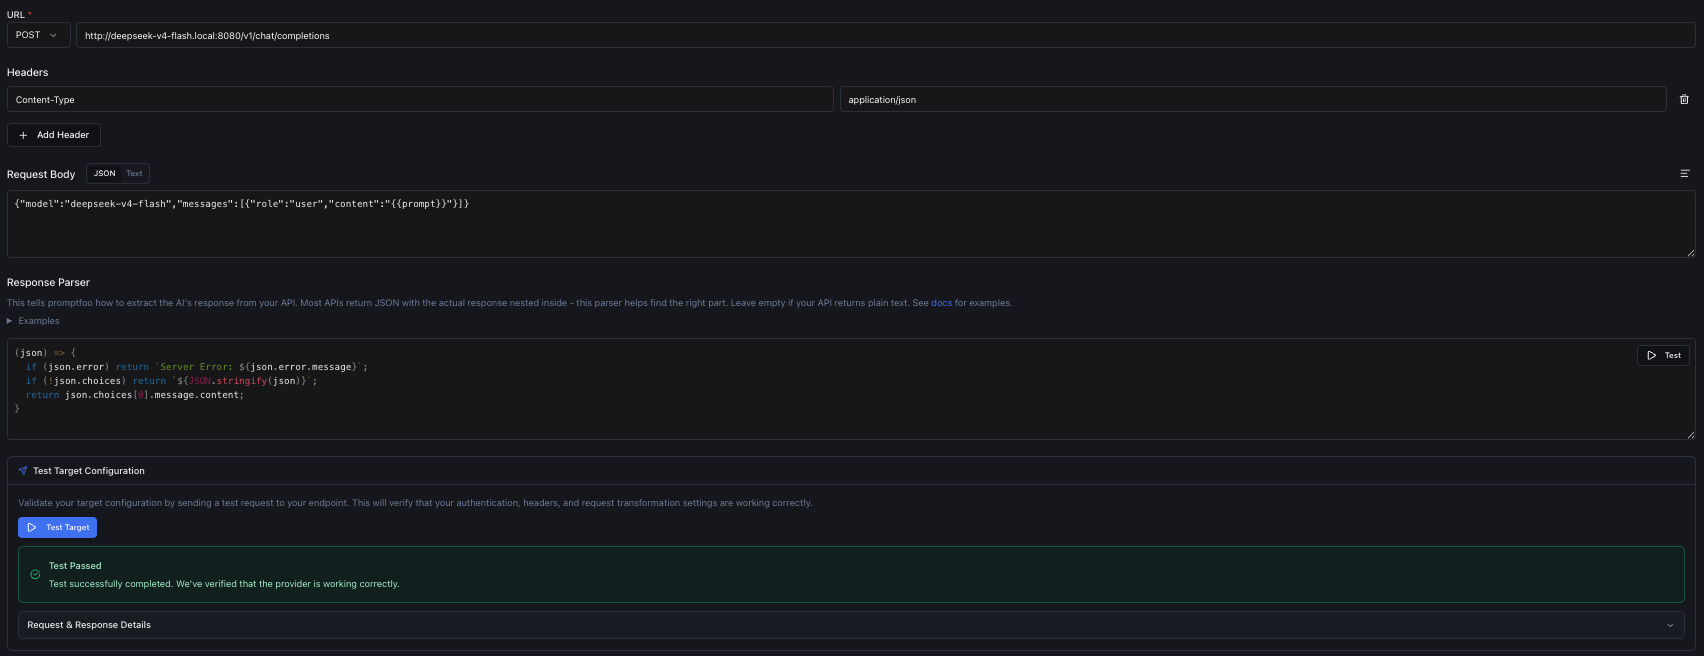1704x656 pixels.
Task: Delete the Content-Type header with trash icon
Action: [x=1684, y=99]
